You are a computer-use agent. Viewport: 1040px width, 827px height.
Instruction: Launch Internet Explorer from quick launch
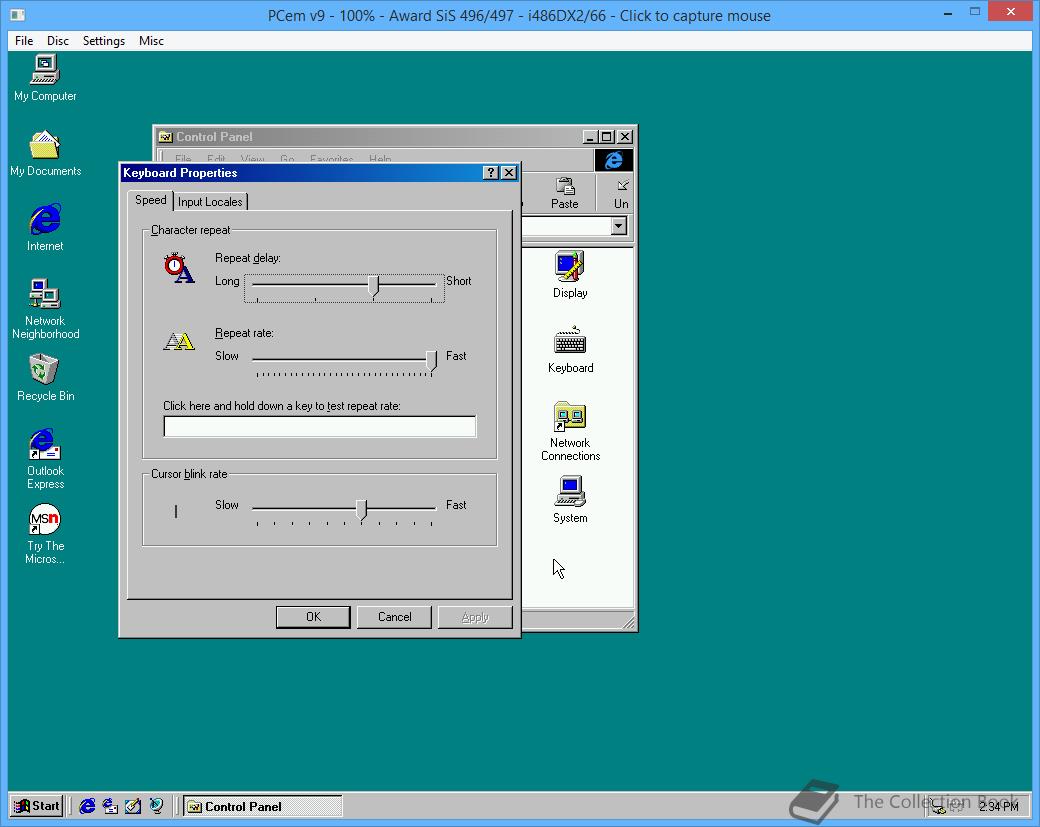(87, 806)
